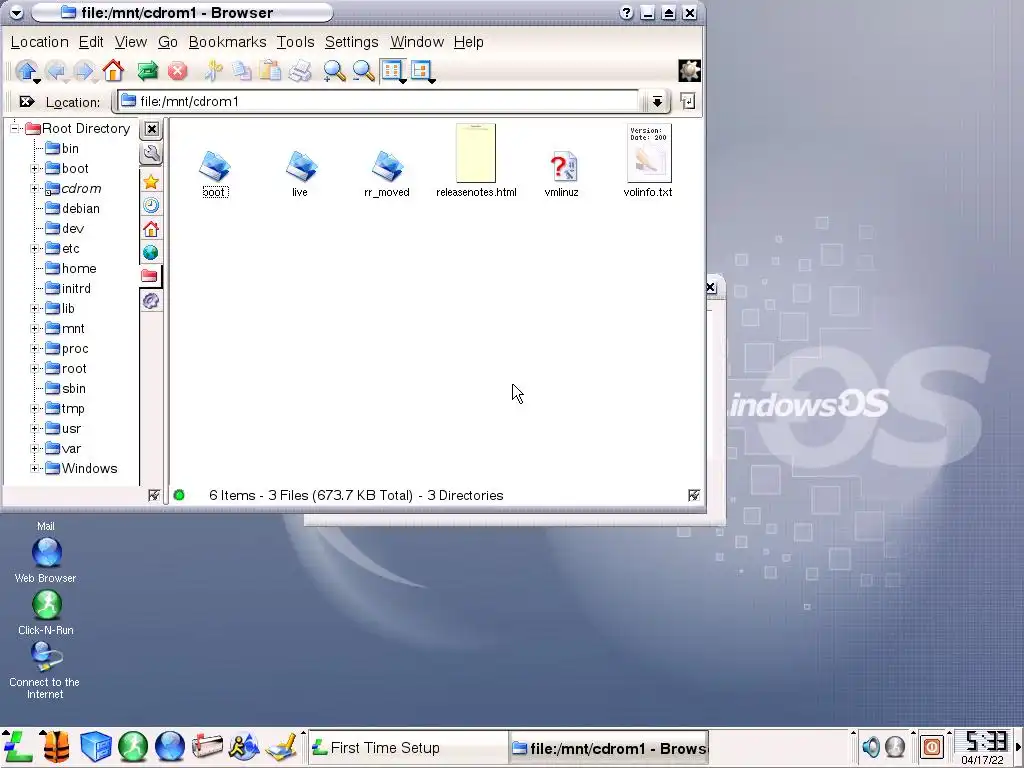Viewport: 1024px width, 768px height.
Task: Expand the cdrom folder in tree
Action: [35, 189]
